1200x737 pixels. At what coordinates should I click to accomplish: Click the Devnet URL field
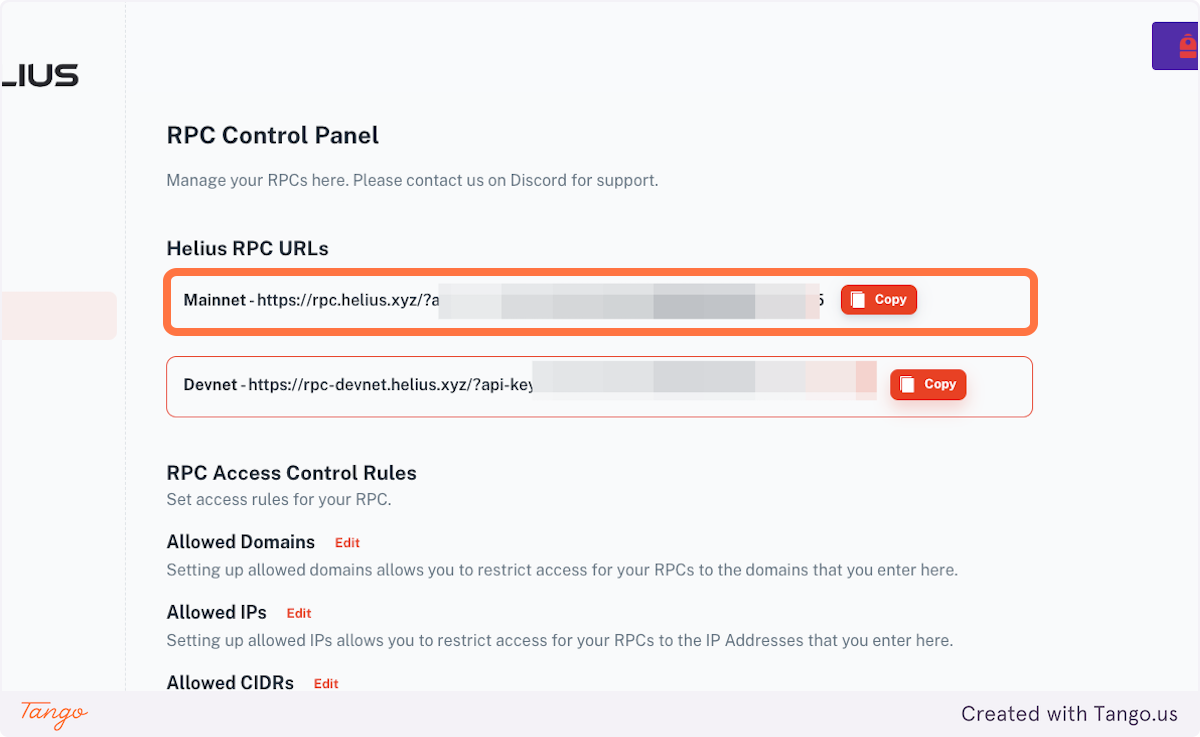point(450,384)
